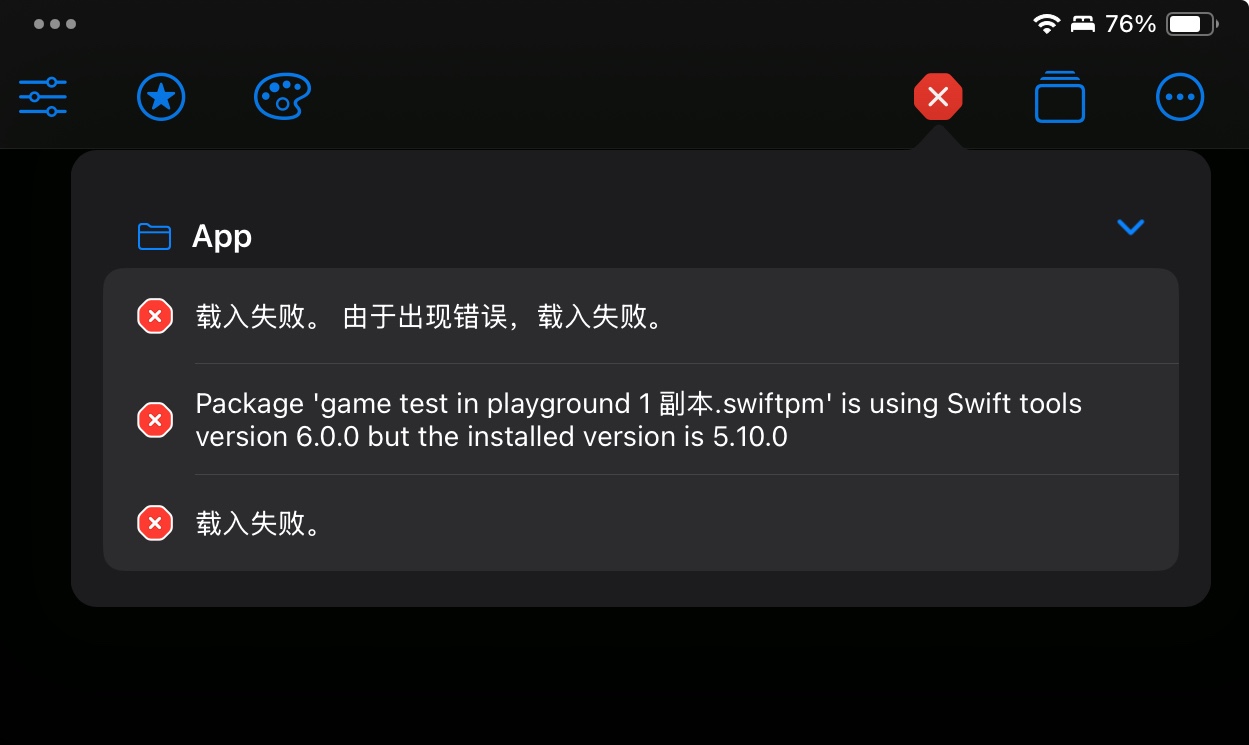Collapse the App section chevron
Image resolution: width=1249 pixels, height=745 pixels.
click(x=1130, y=228)
